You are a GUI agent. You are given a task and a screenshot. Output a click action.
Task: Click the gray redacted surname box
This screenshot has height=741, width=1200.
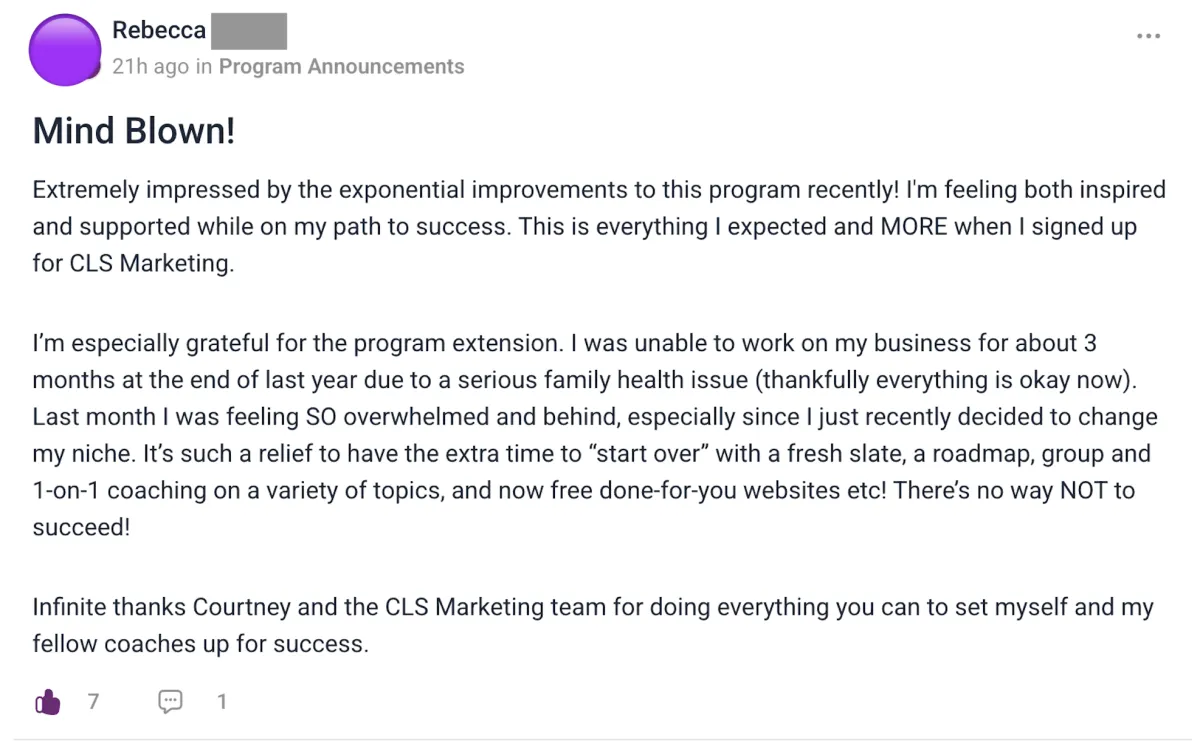pyautogui.click(x=249, y=31)
